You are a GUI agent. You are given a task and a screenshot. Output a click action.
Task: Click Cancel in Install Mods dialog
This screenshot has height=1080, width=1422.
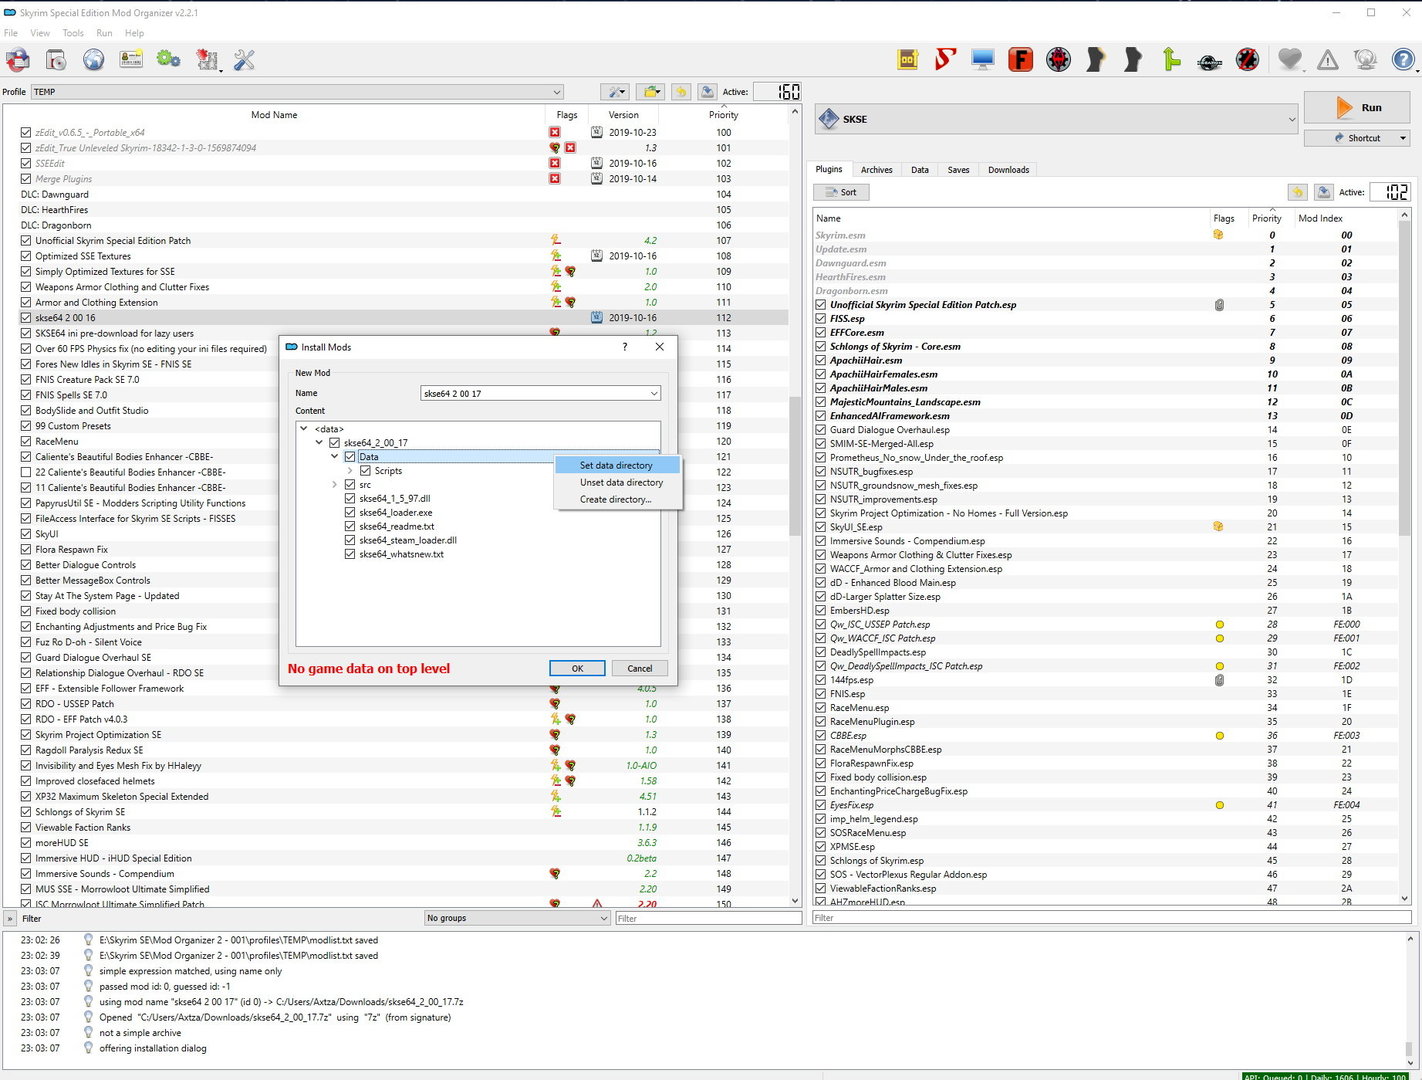point(640,668)
